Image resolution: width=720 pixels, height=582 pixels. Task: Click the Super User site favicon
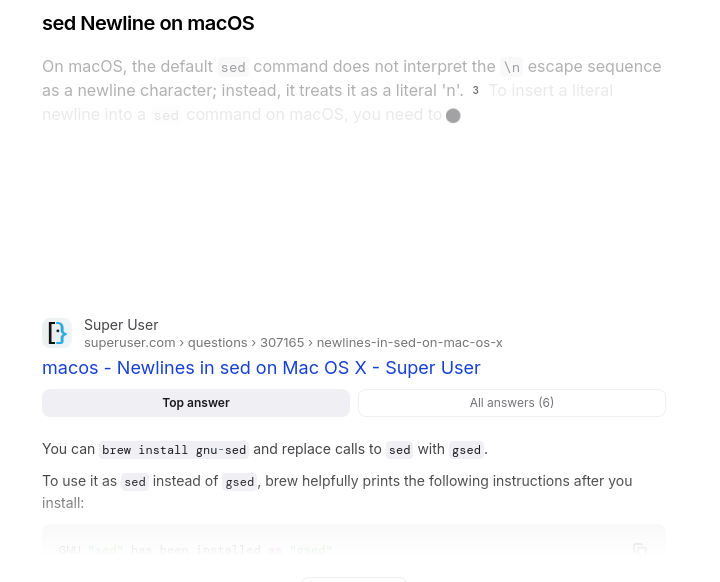pyautogui.click(x=57, y=333)
